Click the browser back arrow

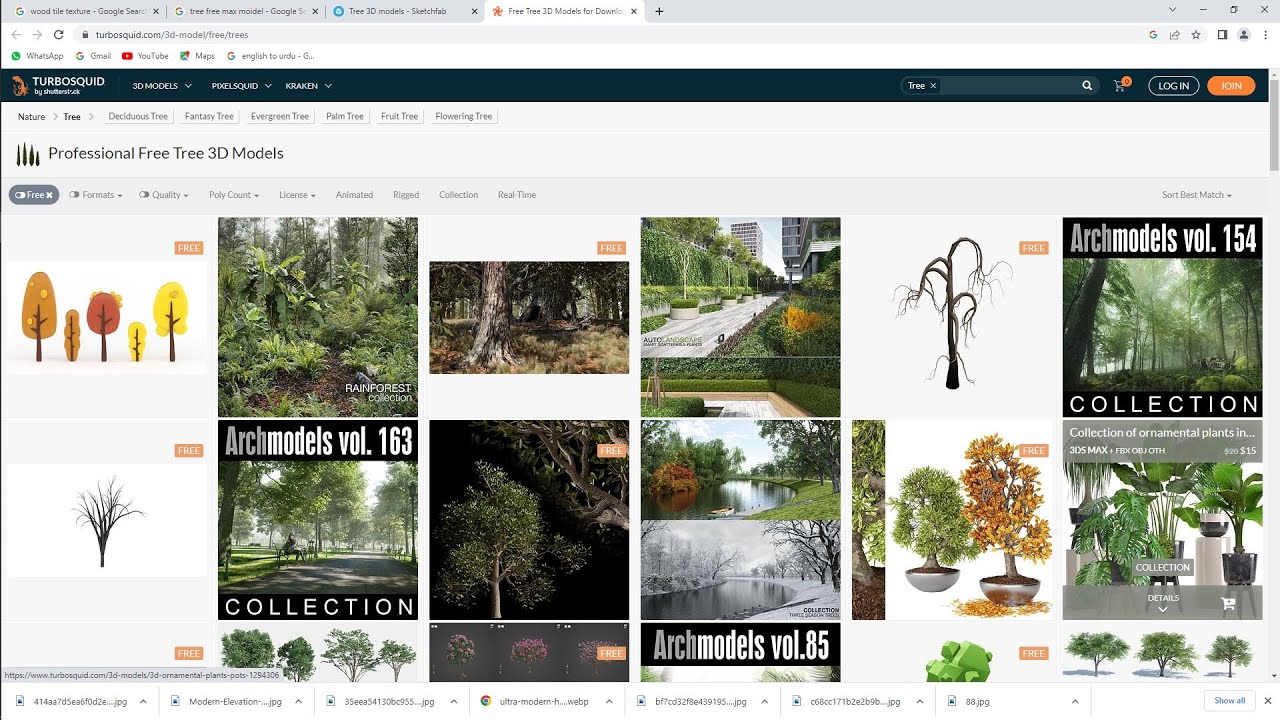[x=15, y=34]
